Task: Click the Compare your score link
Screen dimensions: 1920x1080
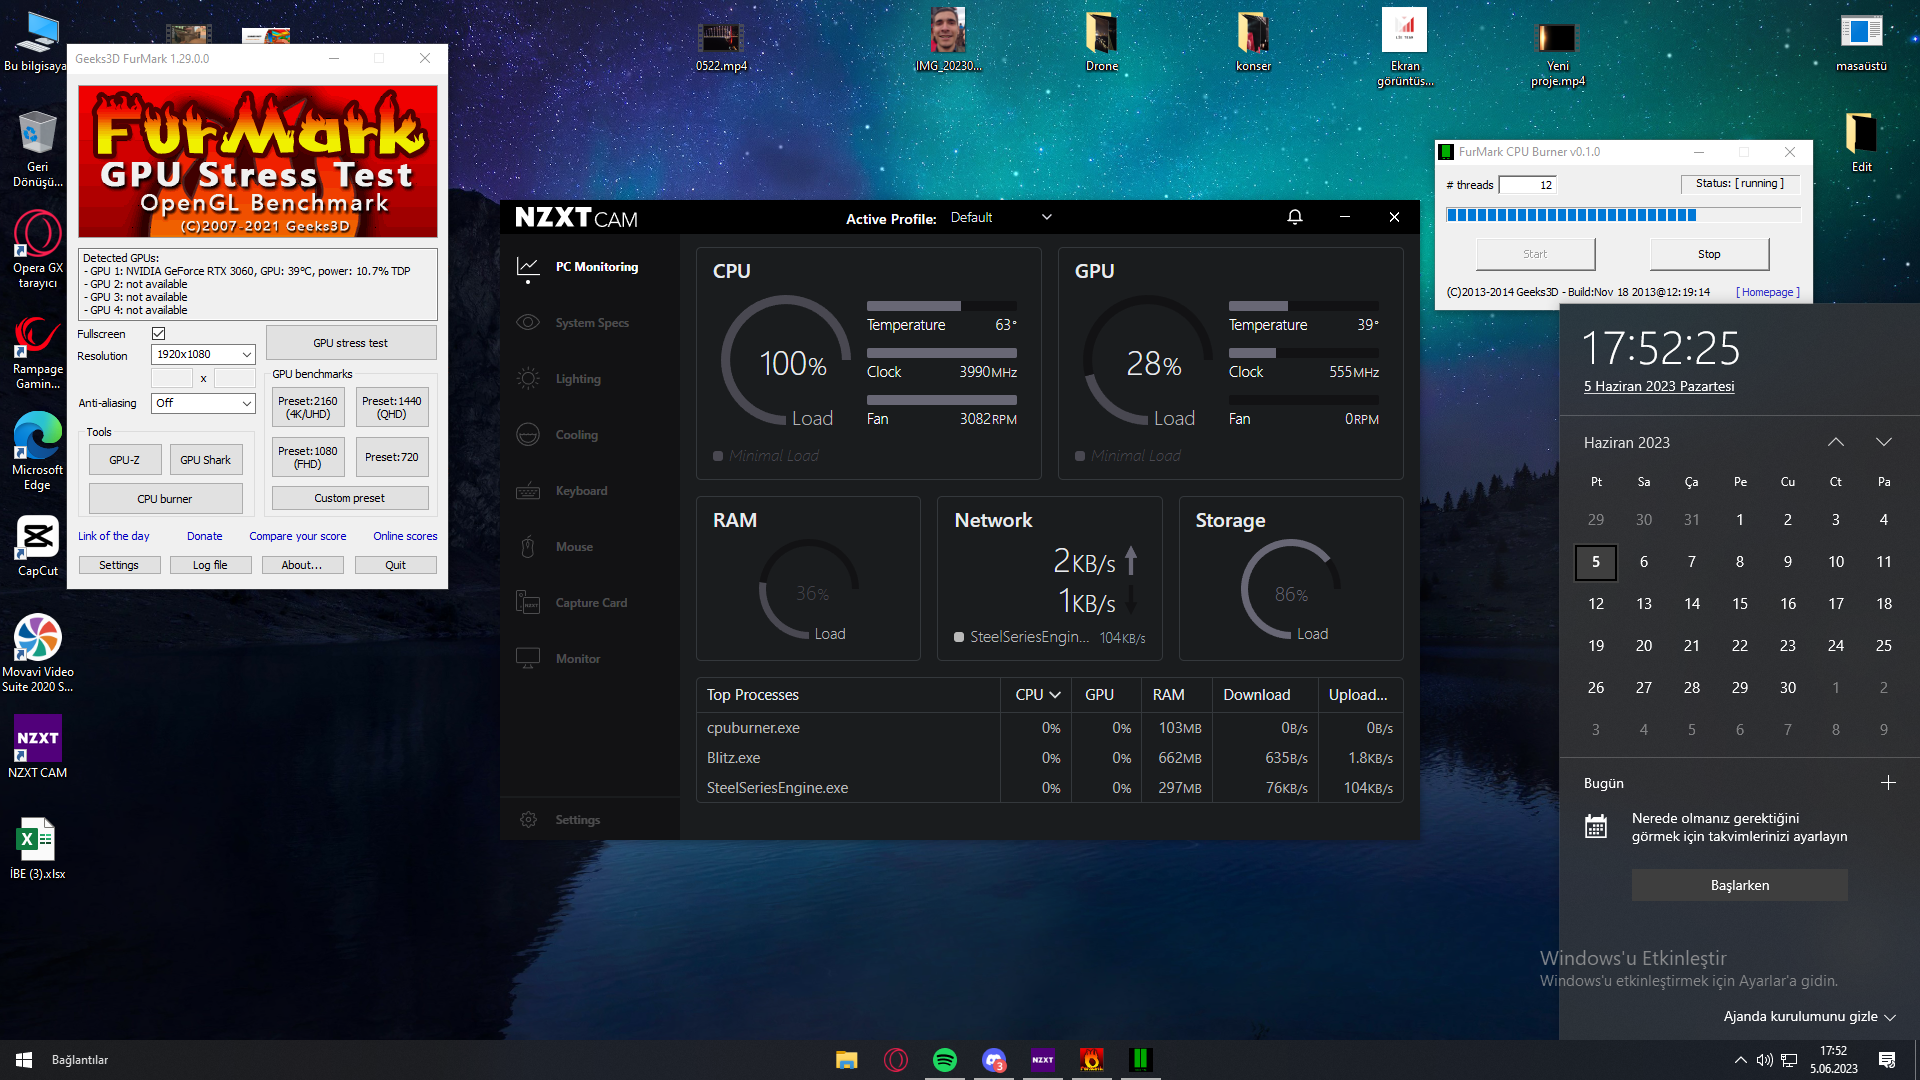Action: [x=297, y=536]
